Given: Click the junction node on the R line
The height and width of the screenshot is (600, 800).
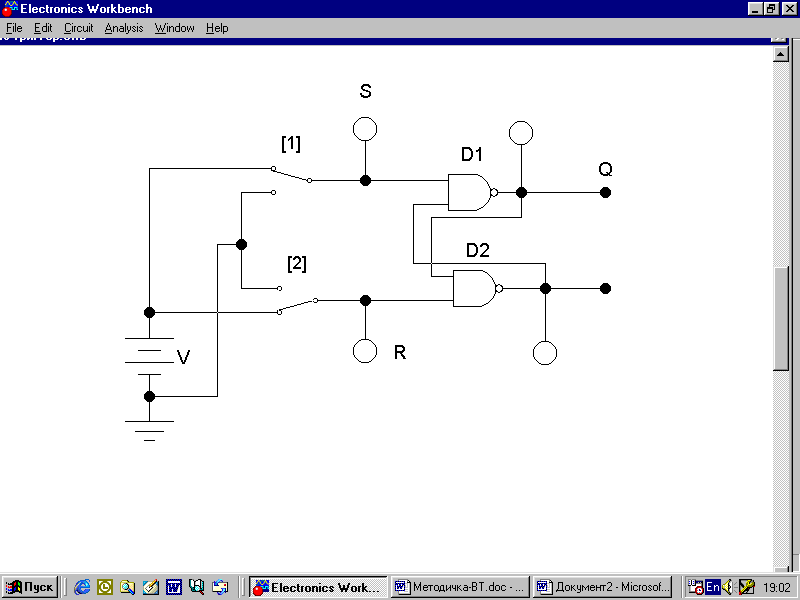Looking at the screenshot, I should [365, 301].
